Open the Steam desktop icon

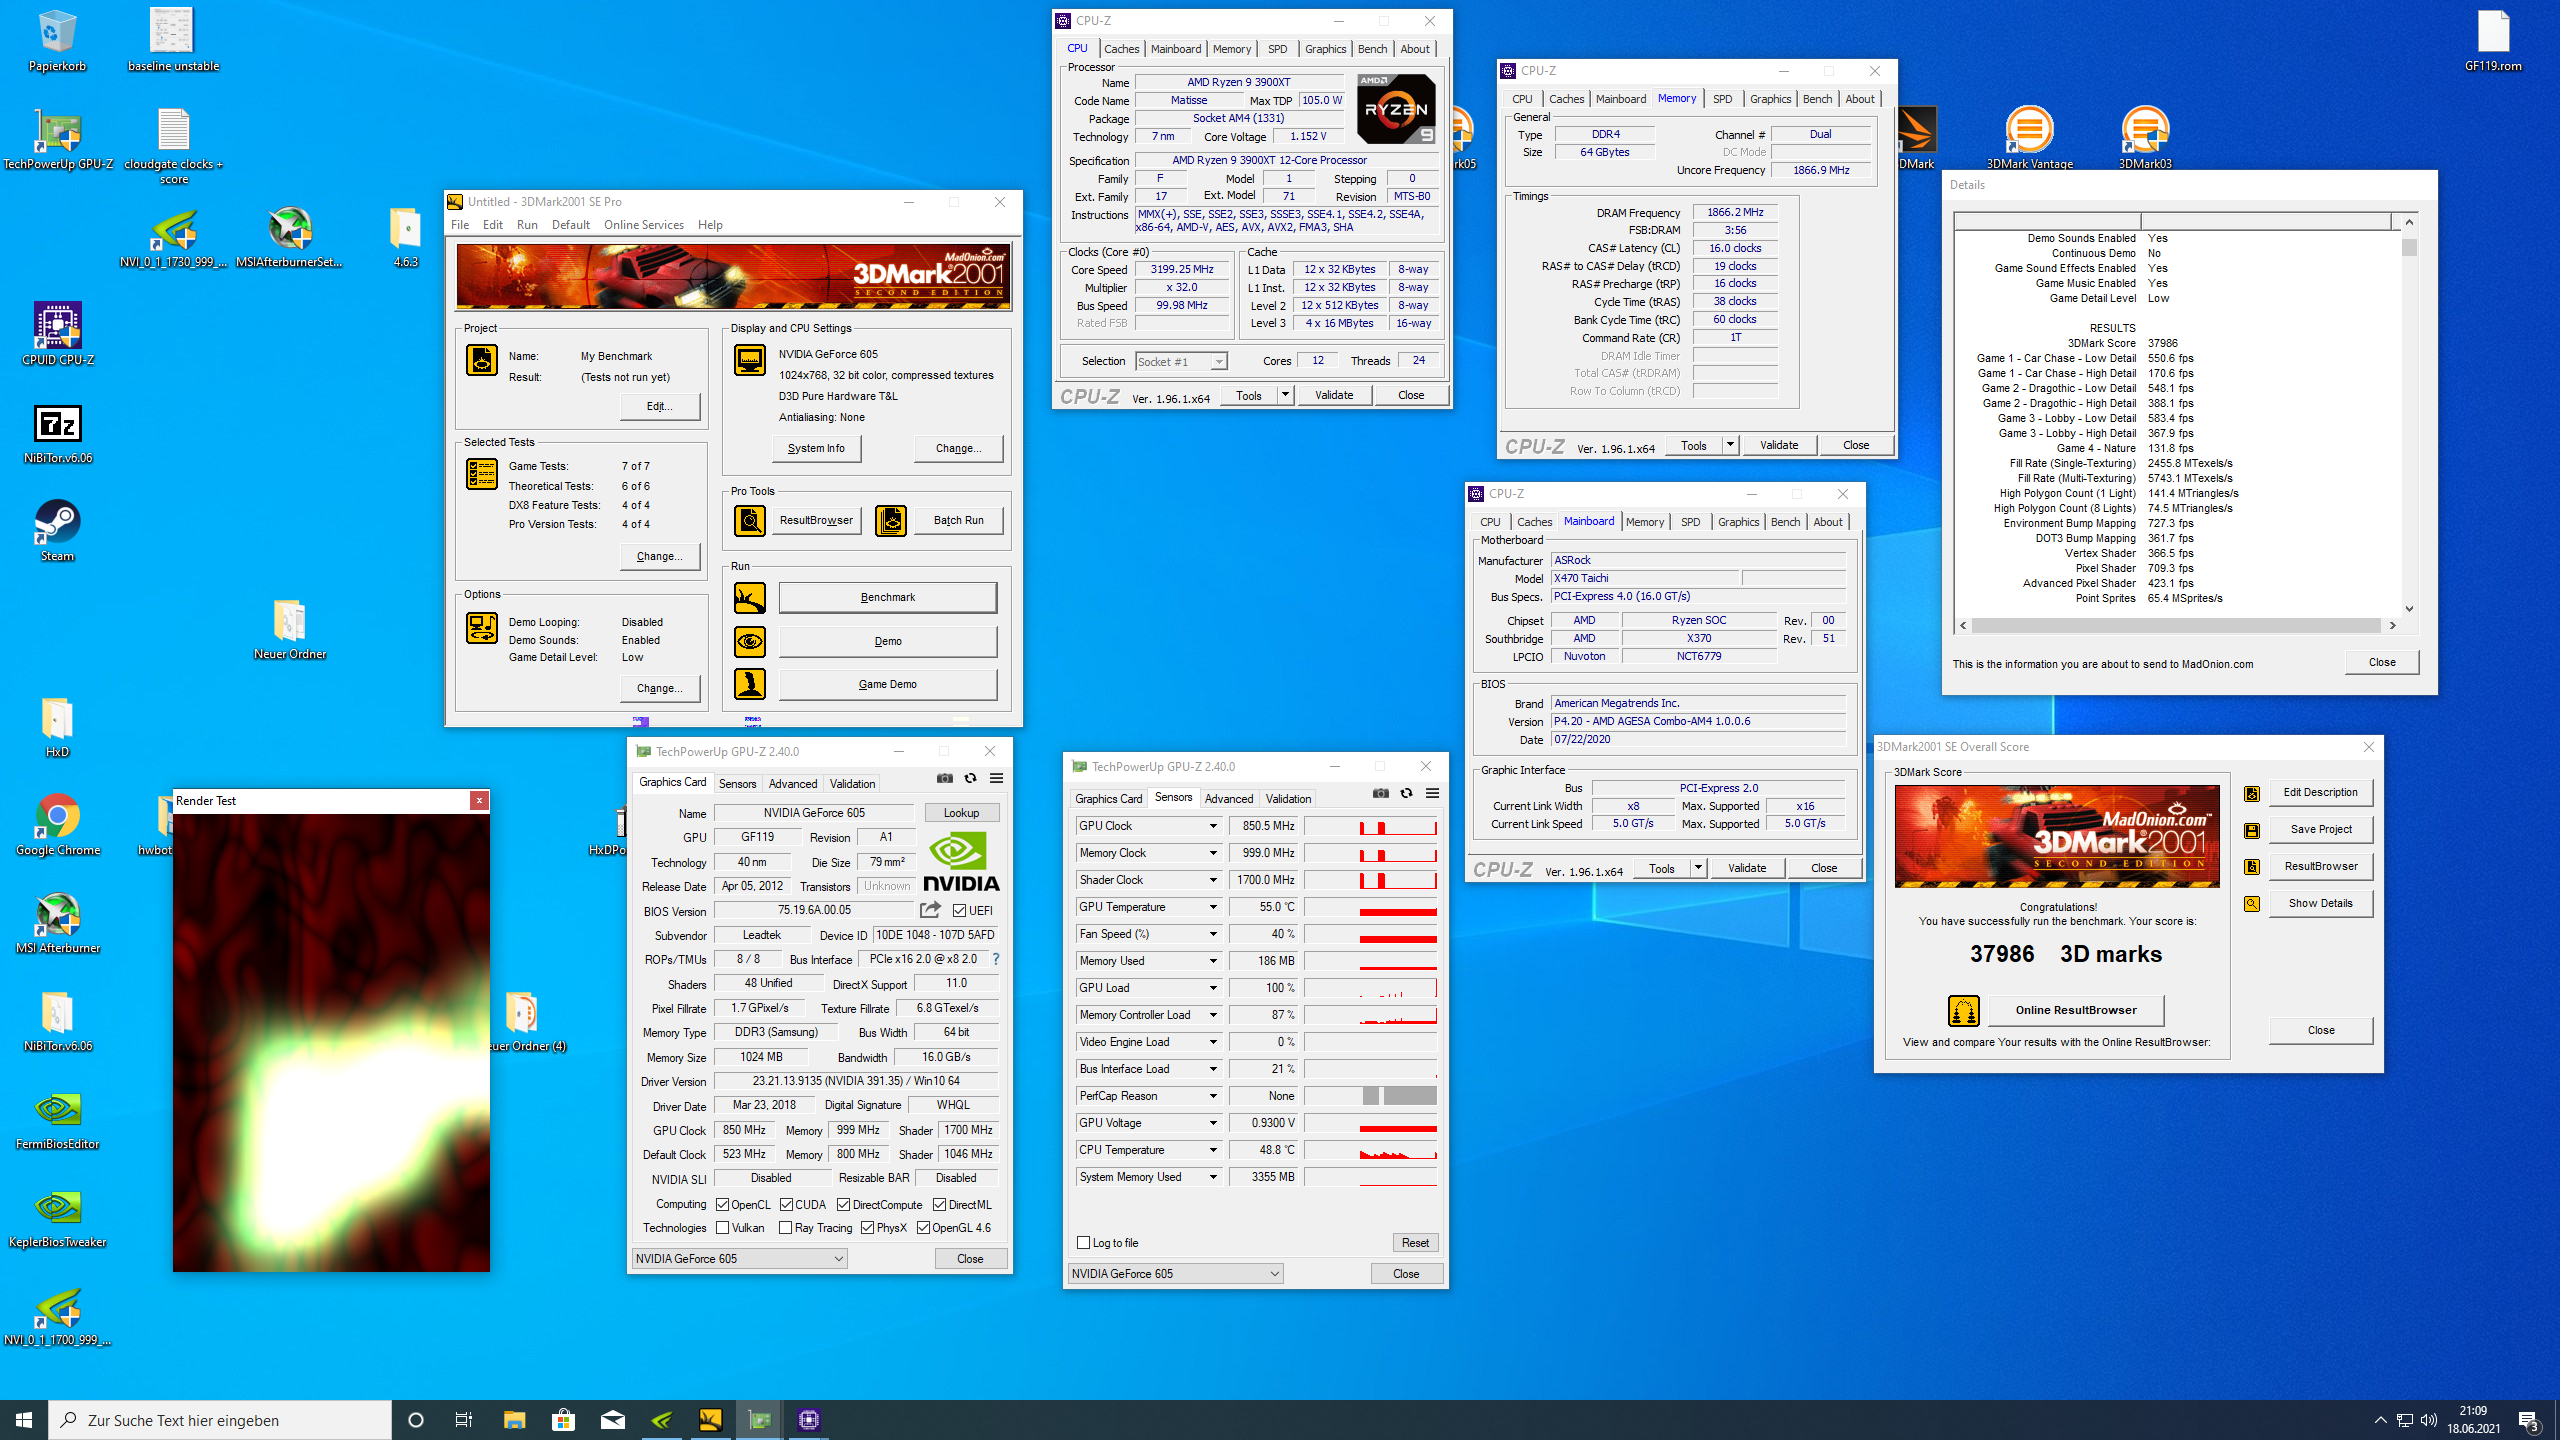pyautogui.click(x=57, y=530)
